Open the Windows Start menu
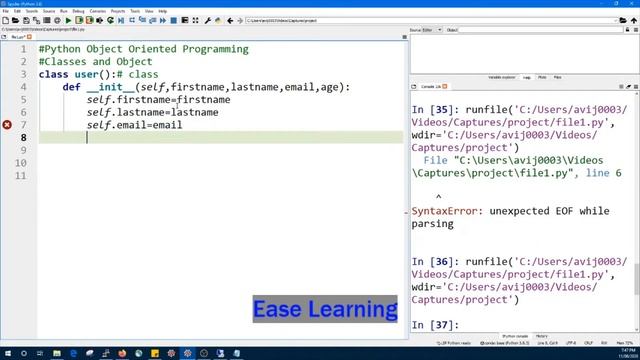The image size is (640, 360). (8, 353)
